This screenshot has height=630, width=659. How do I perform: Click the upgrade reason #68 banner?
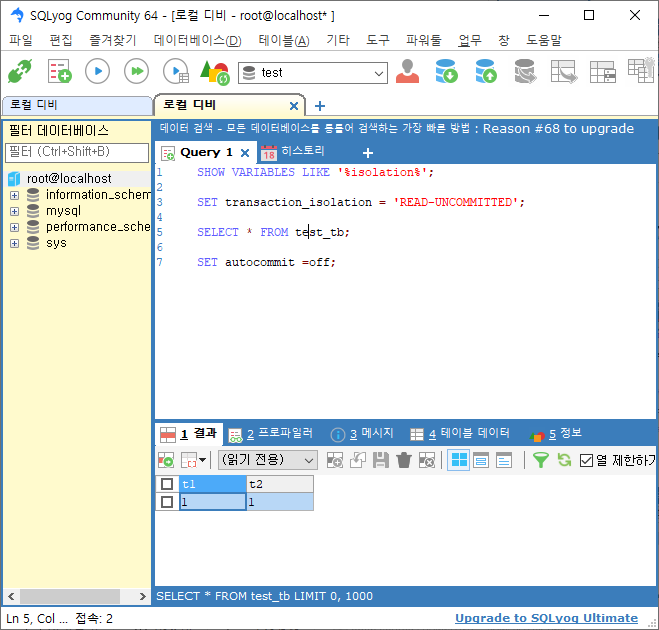(397, 129)
